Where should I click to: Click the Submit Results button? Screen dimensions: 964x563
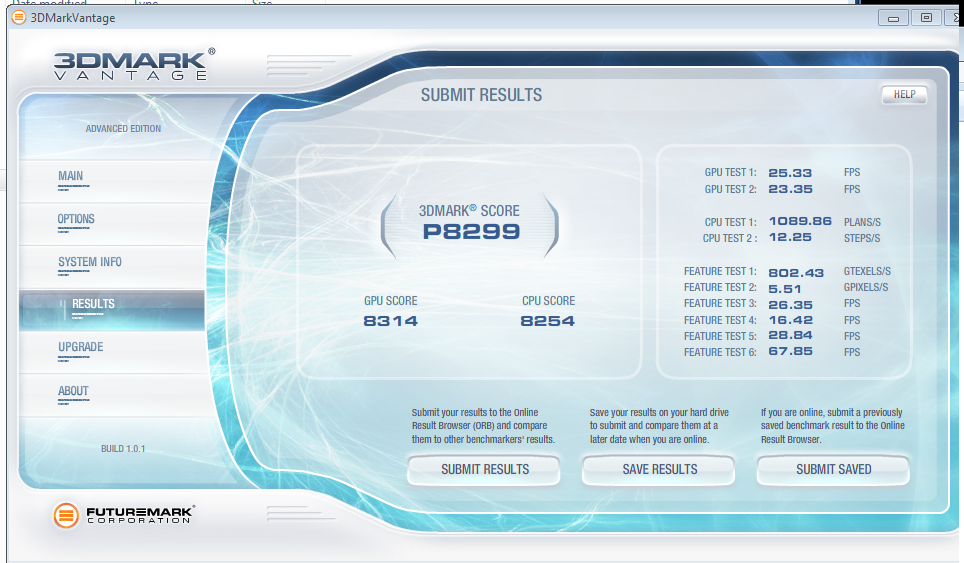point(484,470)
